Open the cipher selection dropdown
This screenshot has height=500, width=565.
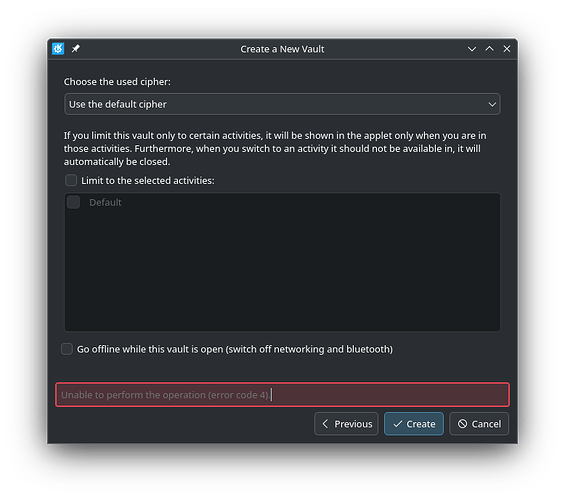(x=282, y=104)
